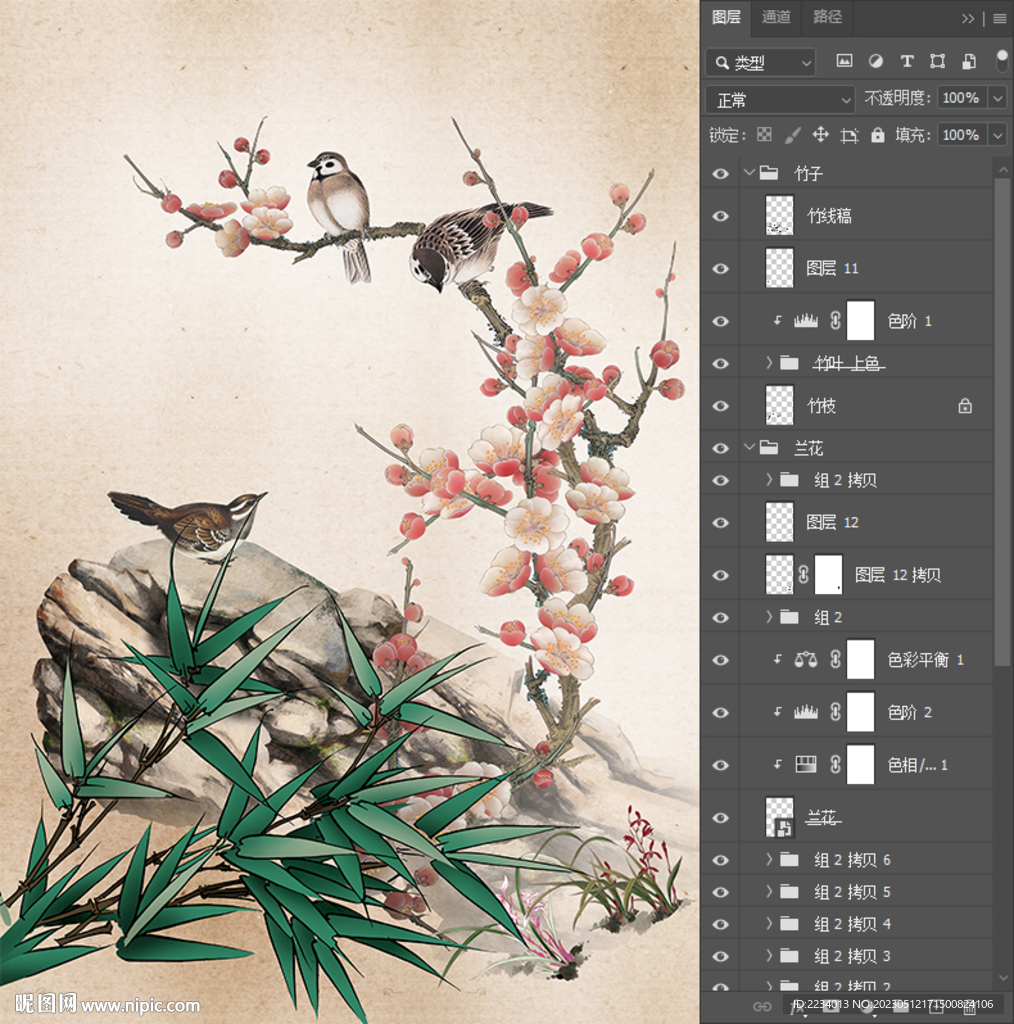Lock artboard nesting icon

(849, 135)
